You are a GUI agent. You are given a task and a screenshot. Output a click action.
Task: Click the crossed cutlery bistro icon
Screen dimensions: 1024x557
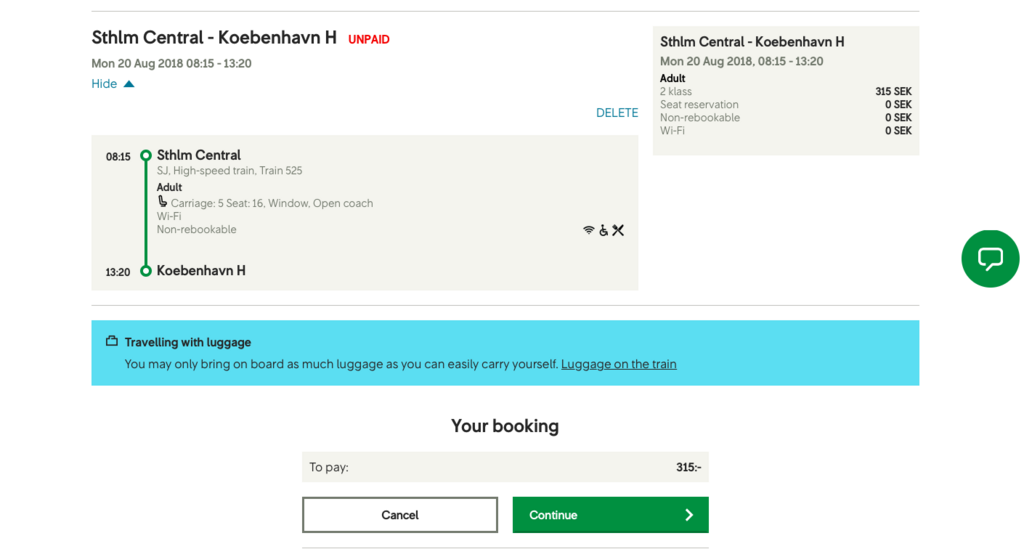pyautogui.click(x=618, y=230)
